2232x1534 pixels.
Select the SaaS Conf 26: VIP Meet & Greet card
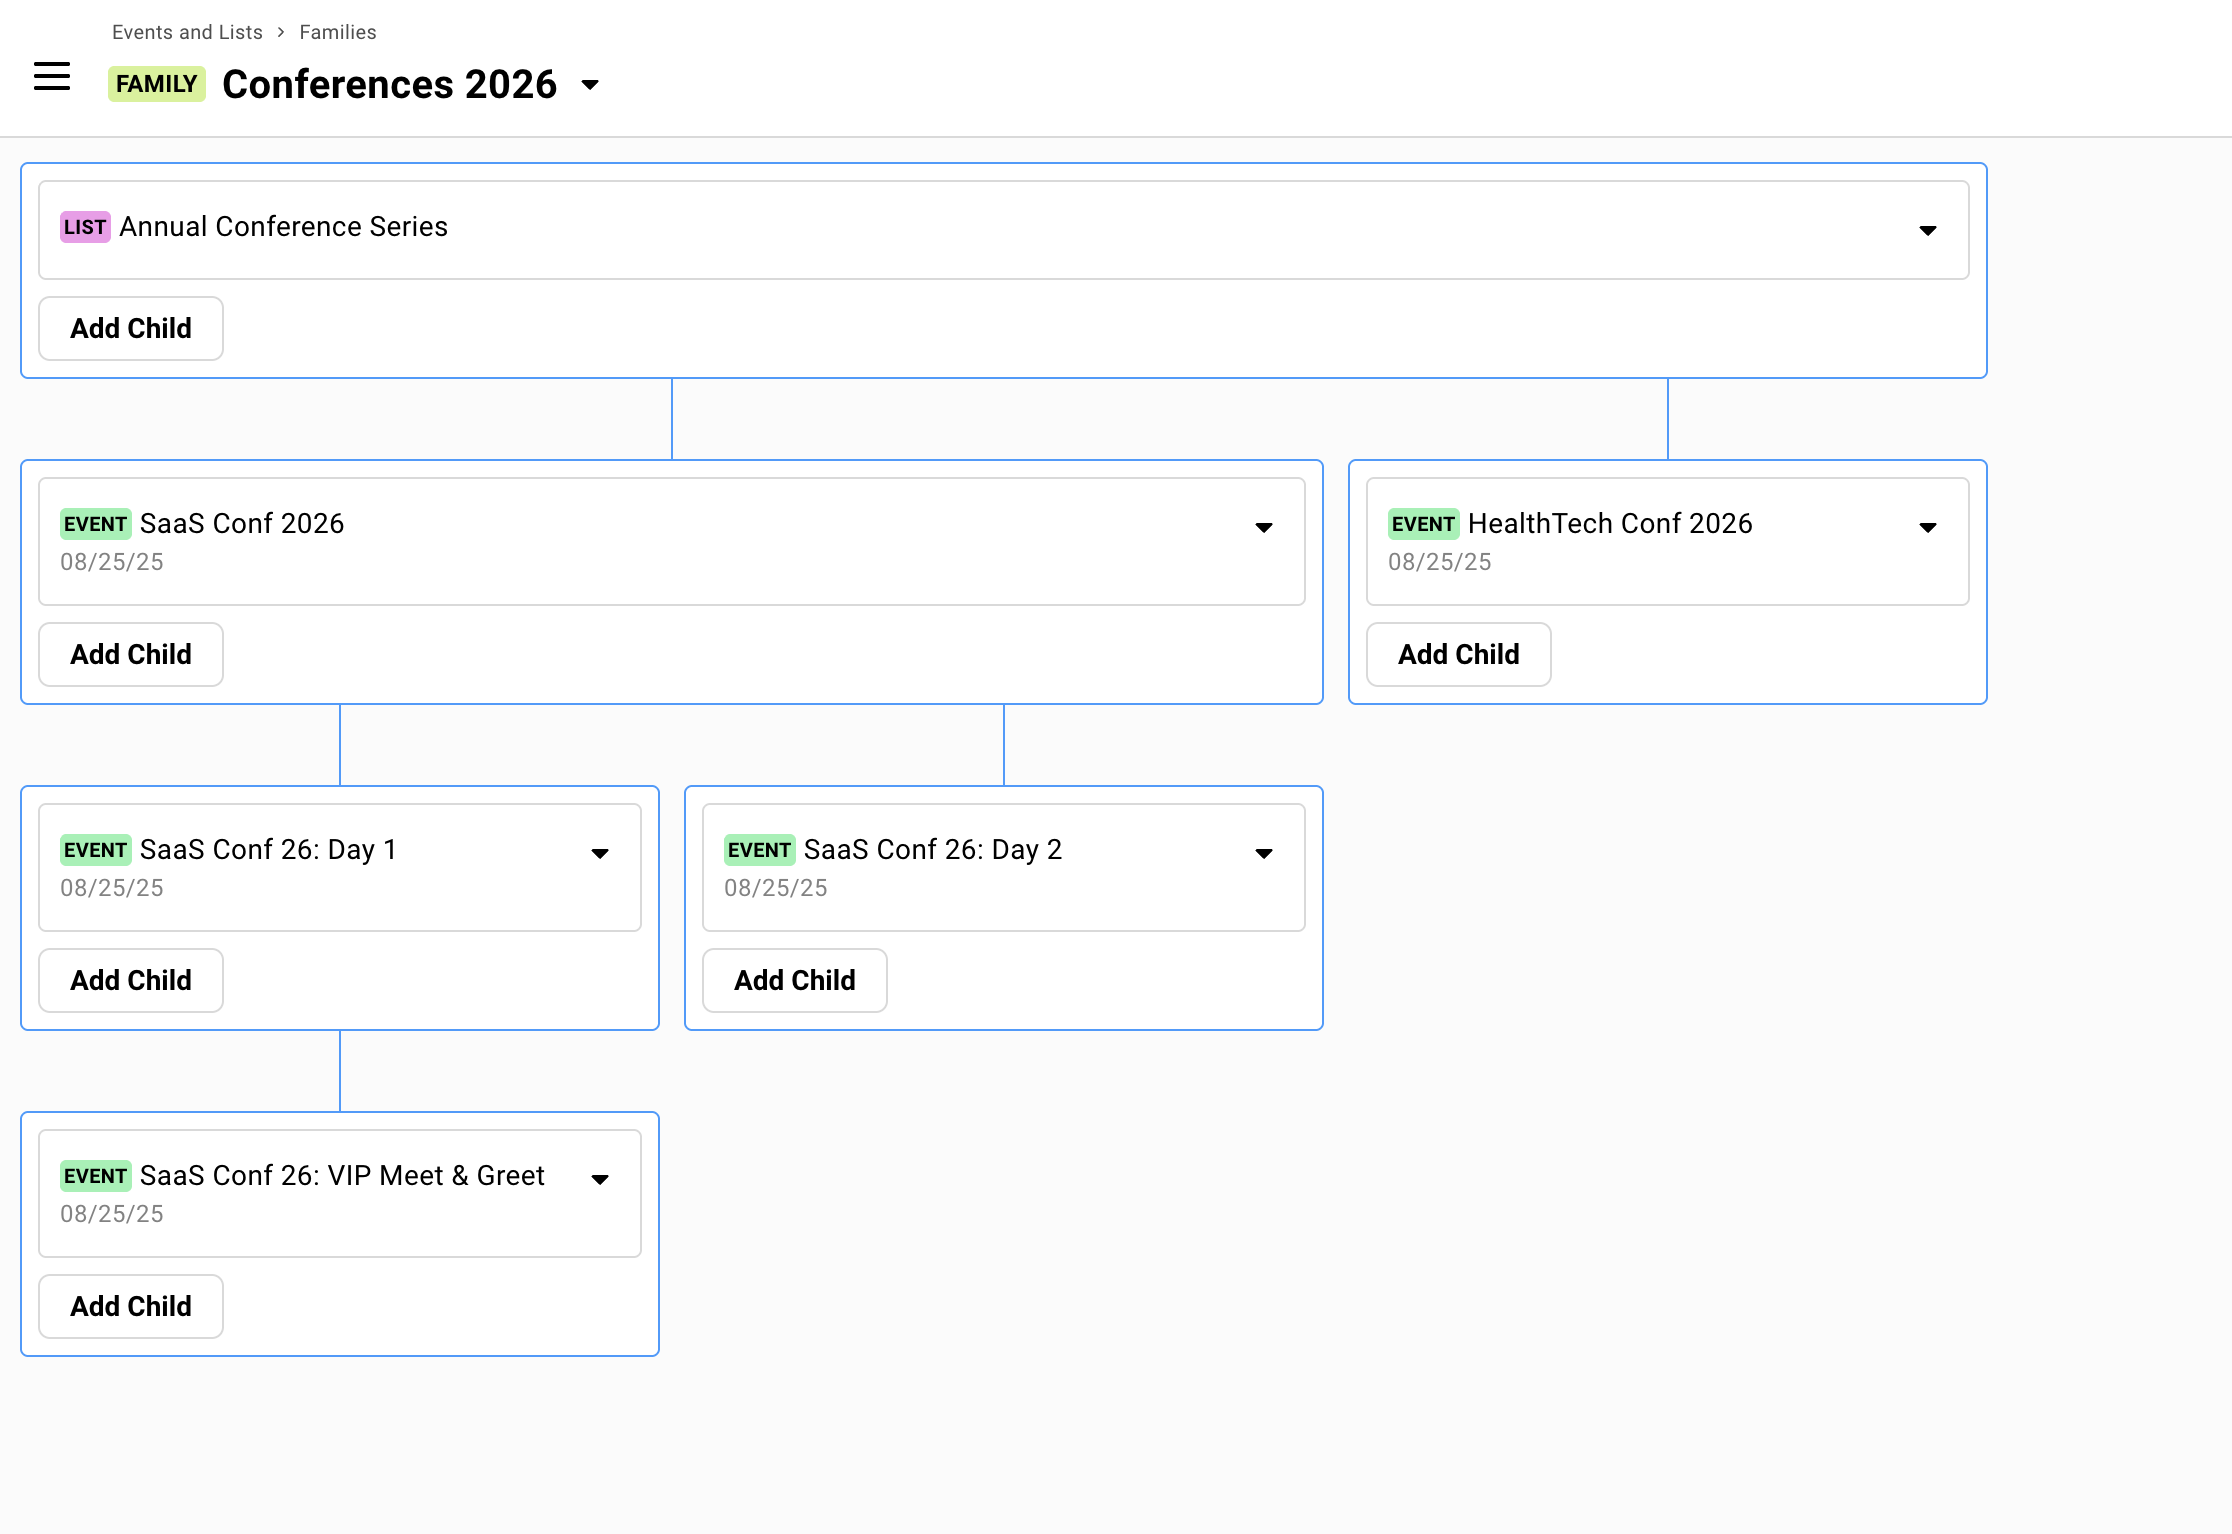click(x=340, y=1192)
